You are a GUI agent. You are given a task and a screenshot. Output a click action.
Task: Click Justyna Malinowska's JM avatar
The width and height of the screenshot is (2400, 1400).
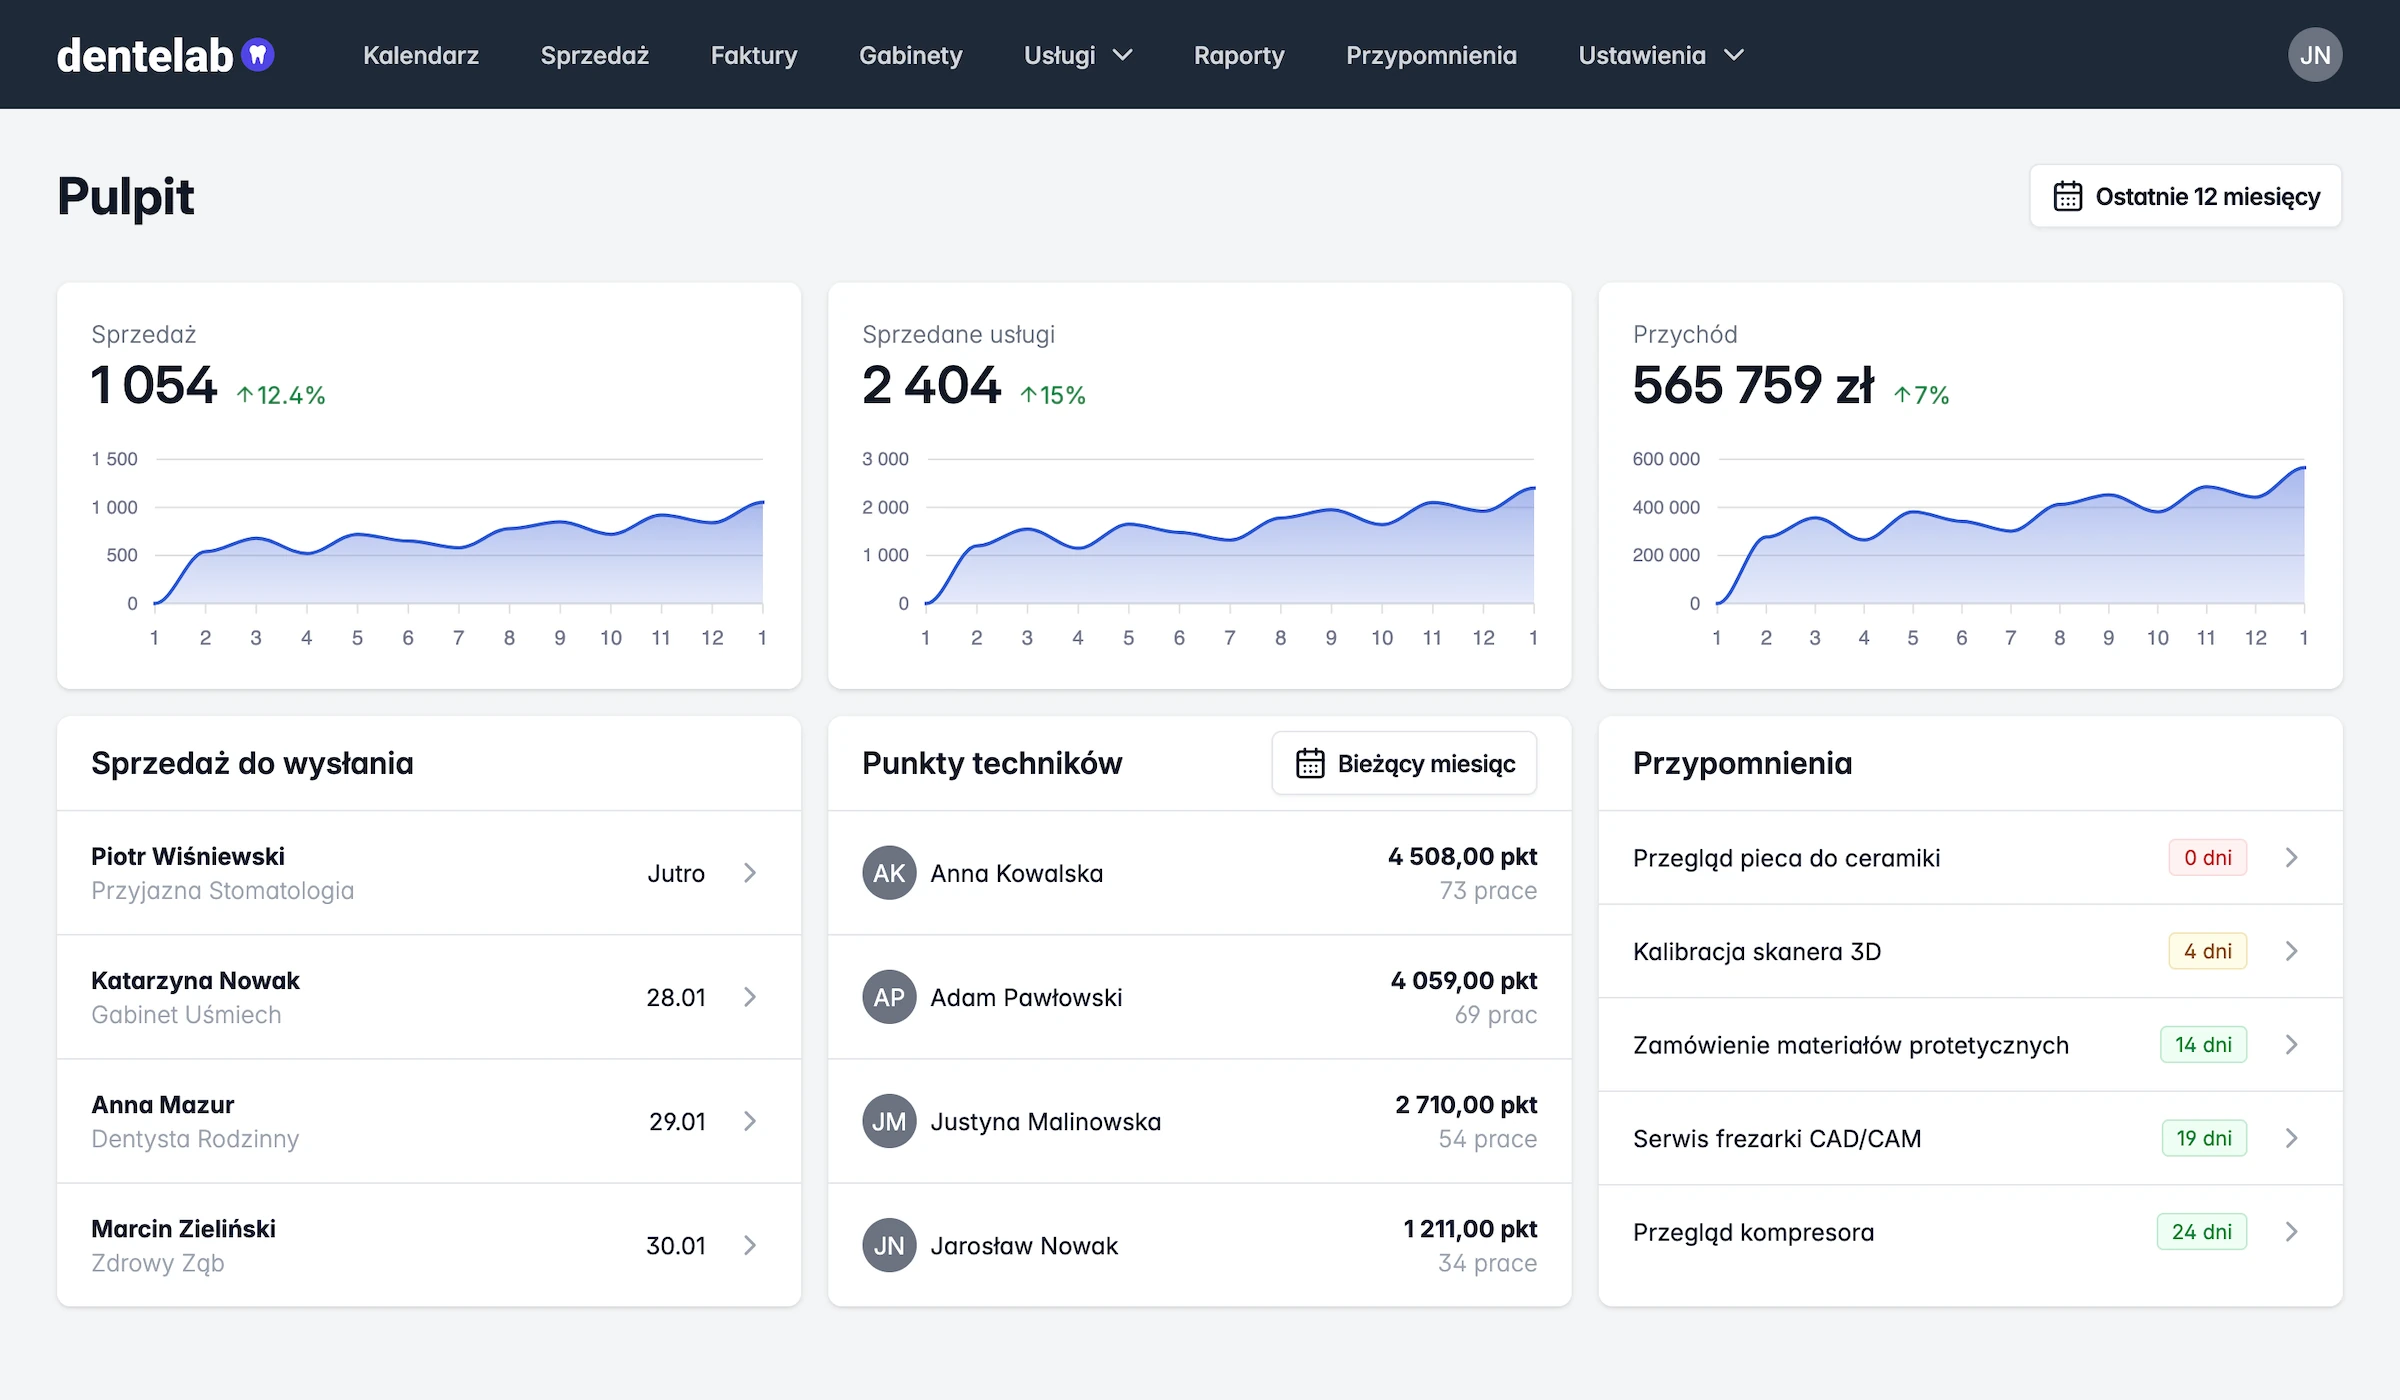pos(889,1121)
